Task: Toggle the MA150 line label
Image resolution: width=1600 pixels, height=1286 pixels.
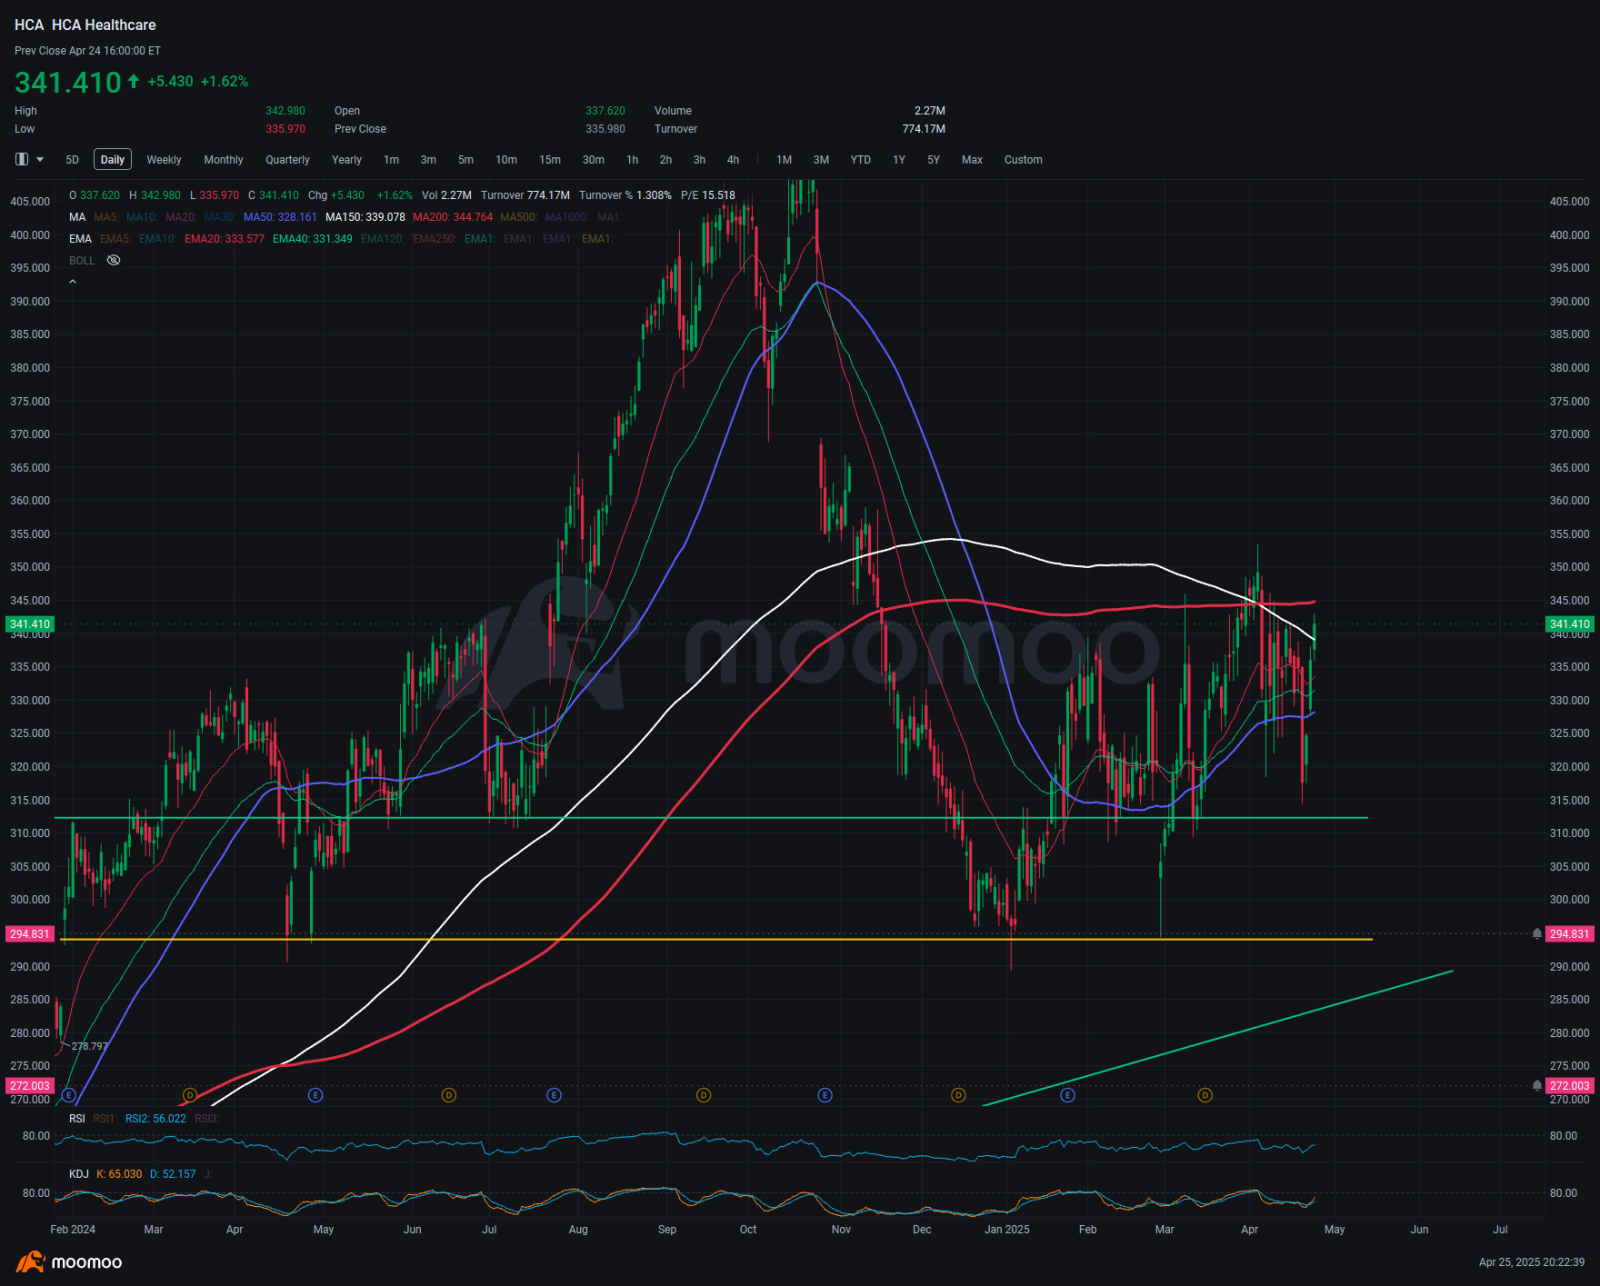Action: tap(365, 217)
